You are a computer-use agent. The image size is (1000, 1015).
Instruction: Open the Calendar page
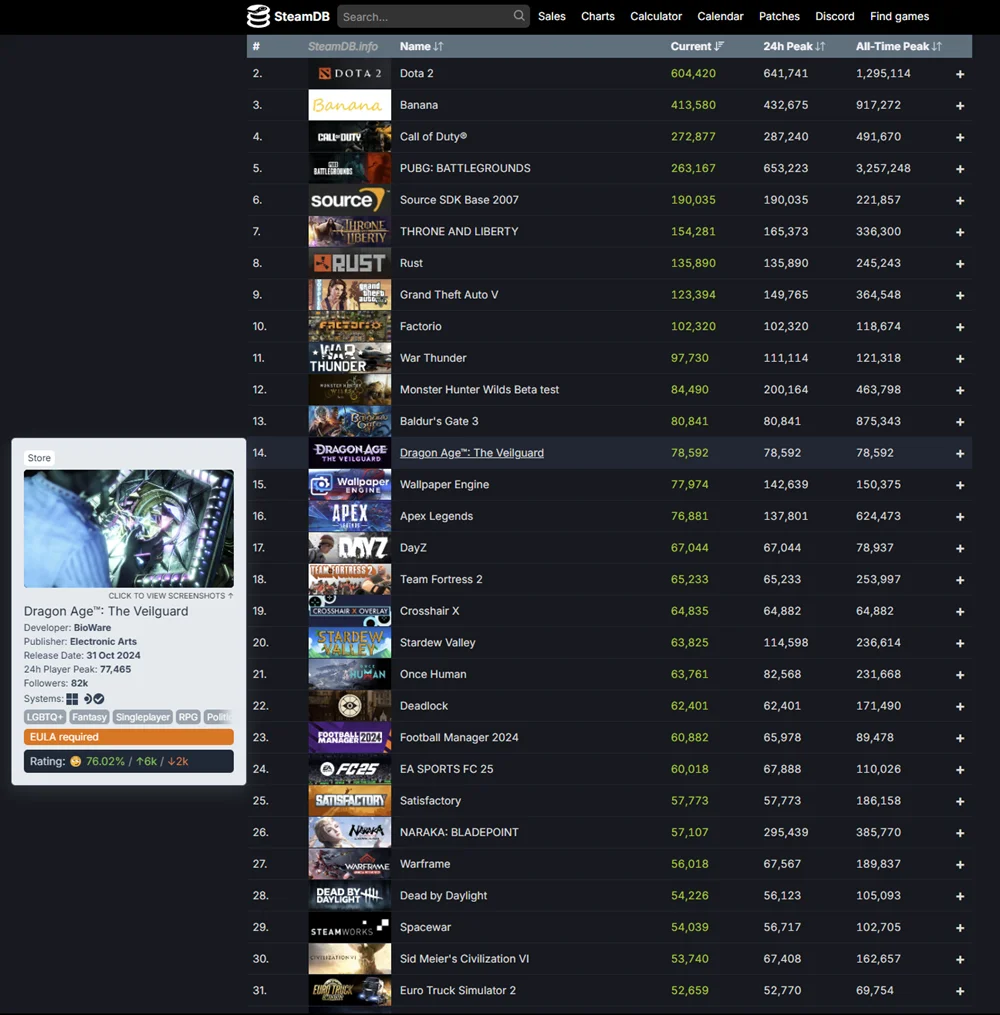(720, 16)
